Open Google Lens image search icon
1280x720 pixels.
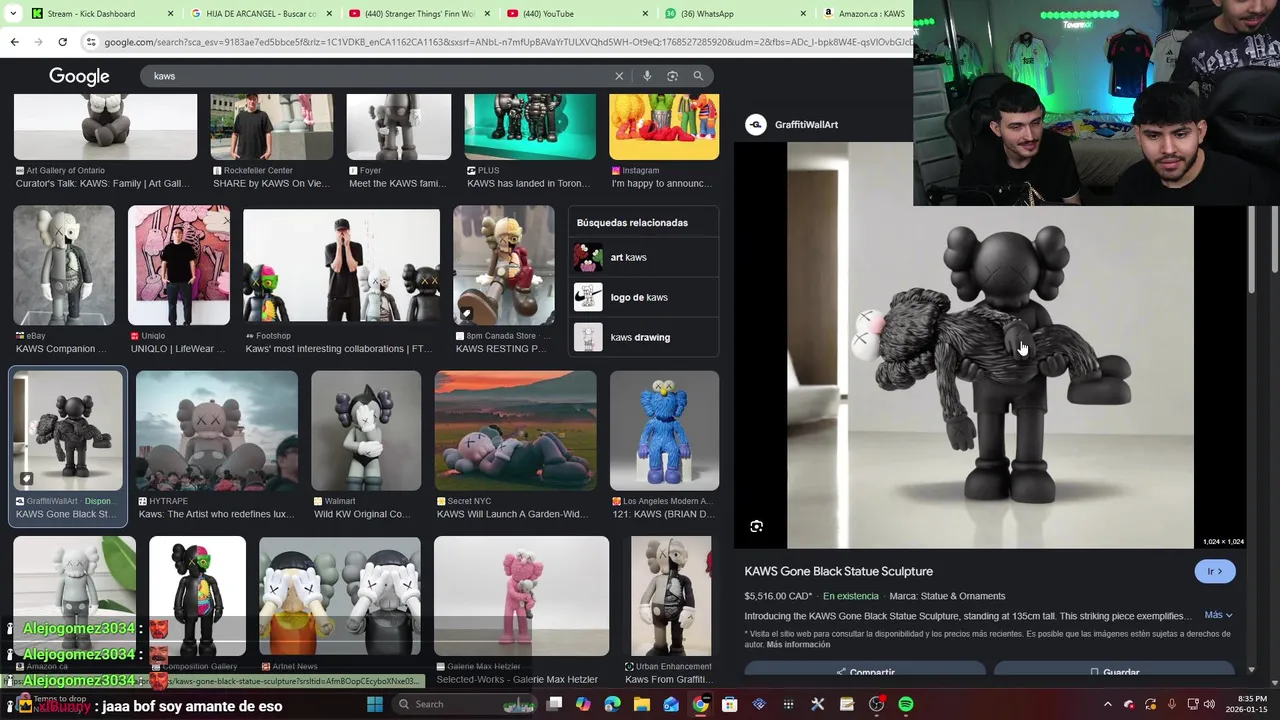tap(672, 76)
